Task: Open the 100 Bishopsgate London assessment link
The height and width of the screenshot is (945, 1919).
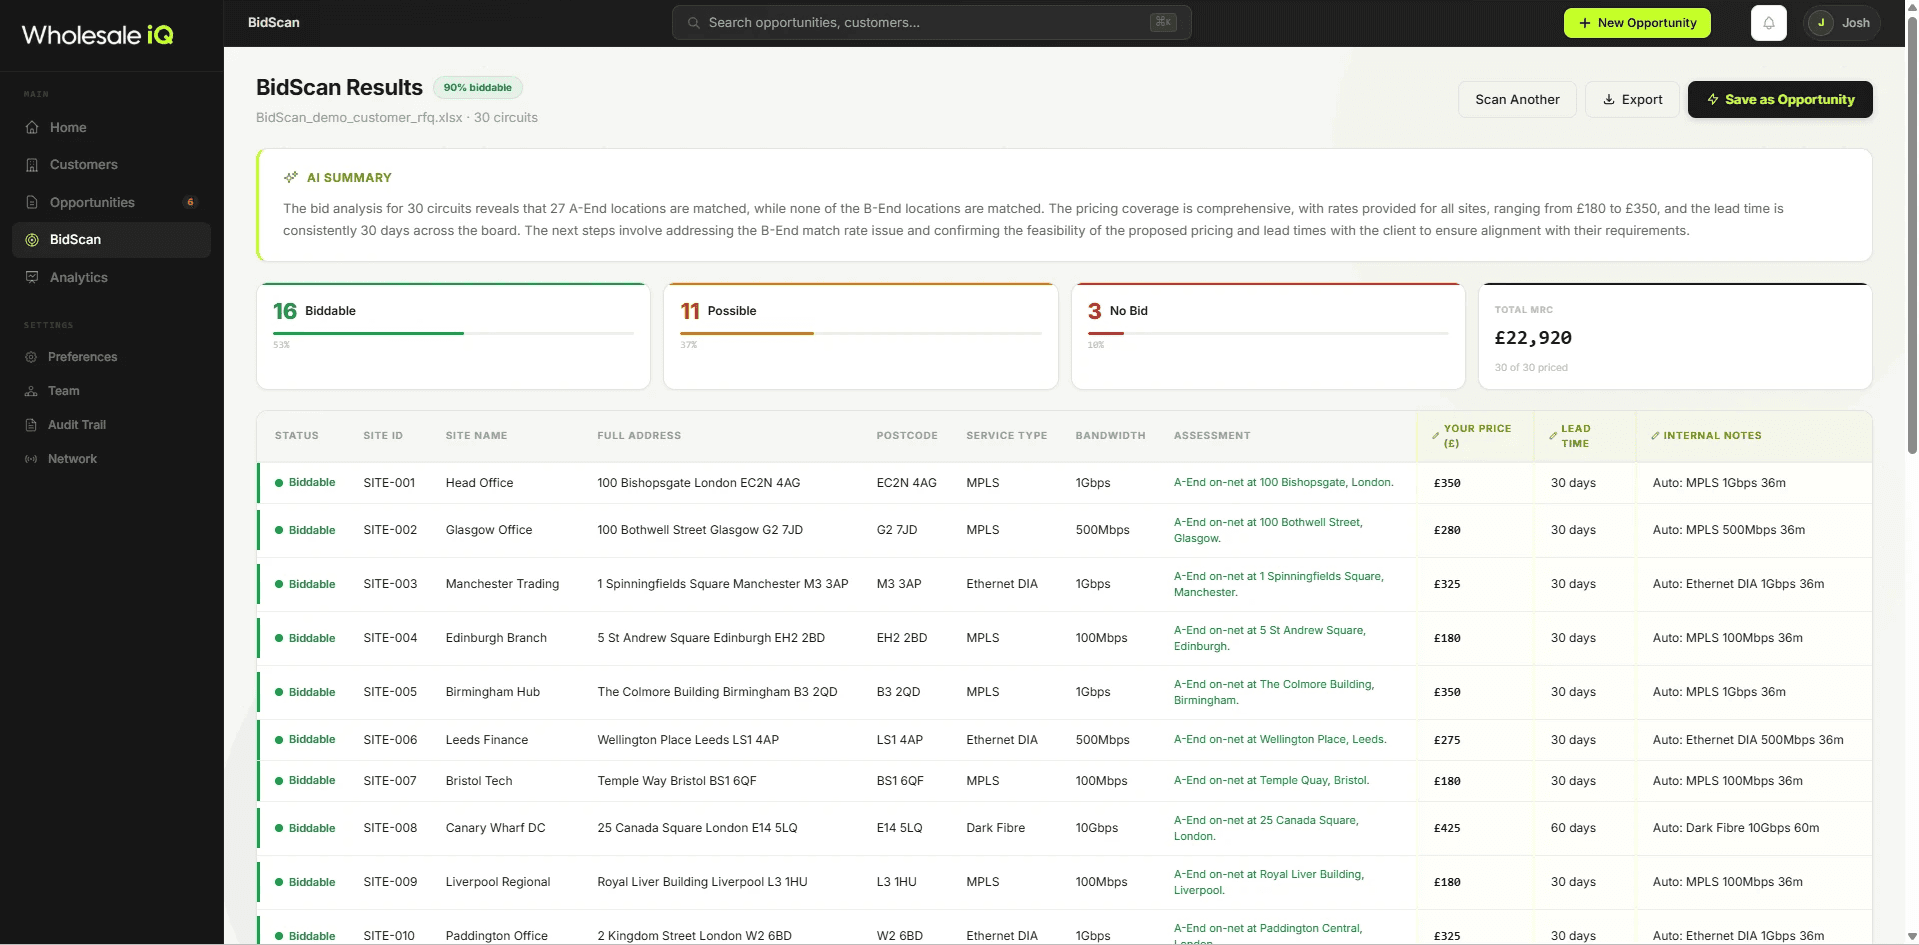Action: [x=1282, y=482]
